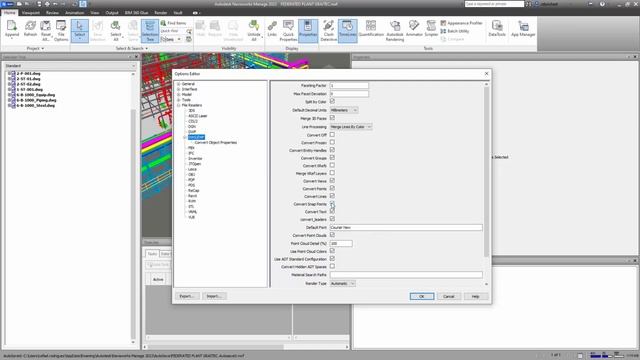Toggle the Use Point Cloud Colors checkbox
This screenshot has width=640, height=360.
[332, 251]
